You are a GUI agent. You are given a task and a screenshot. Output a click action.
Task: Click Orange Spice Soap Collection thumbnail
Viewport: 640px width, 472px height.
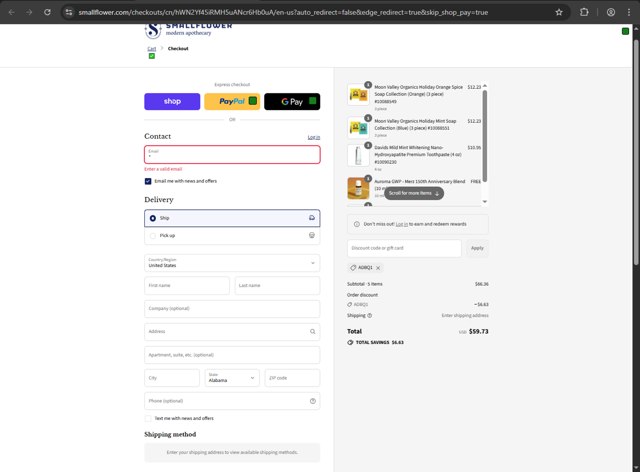pyautogui.click(x=358, y=95)
